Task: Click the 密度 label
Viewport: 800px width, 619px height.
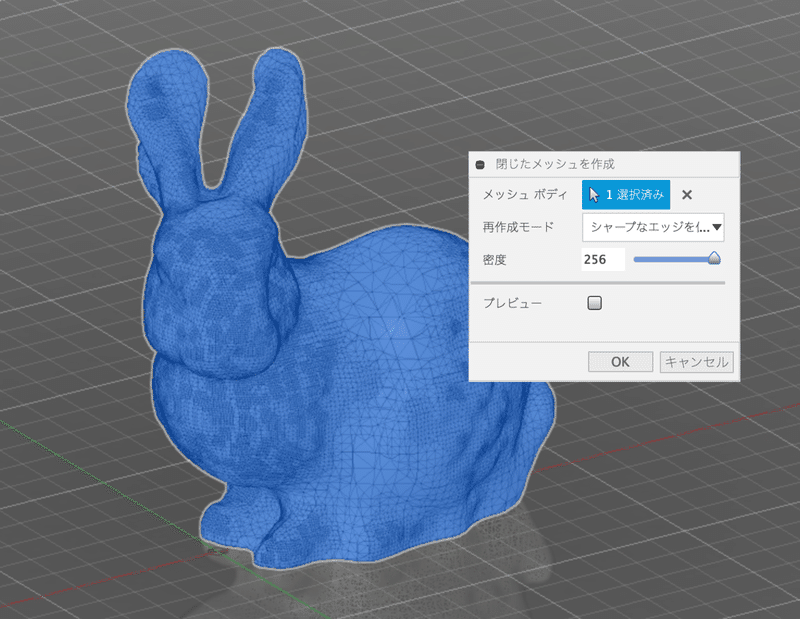Action: point(494,260)
